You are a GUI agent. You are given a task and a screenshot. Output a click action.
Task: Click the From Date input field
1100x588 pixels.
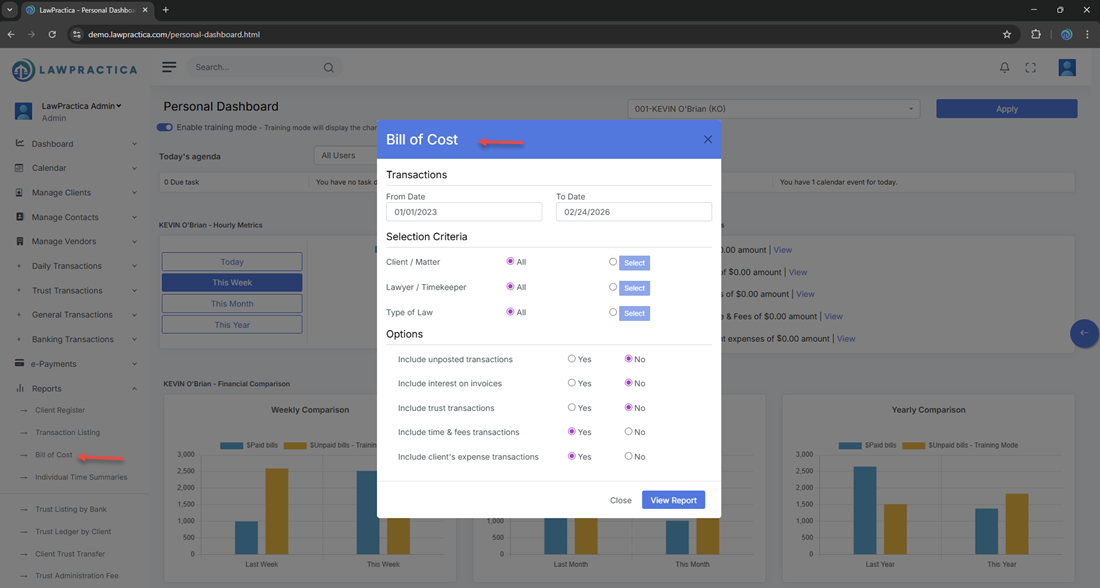click(464, 212)
